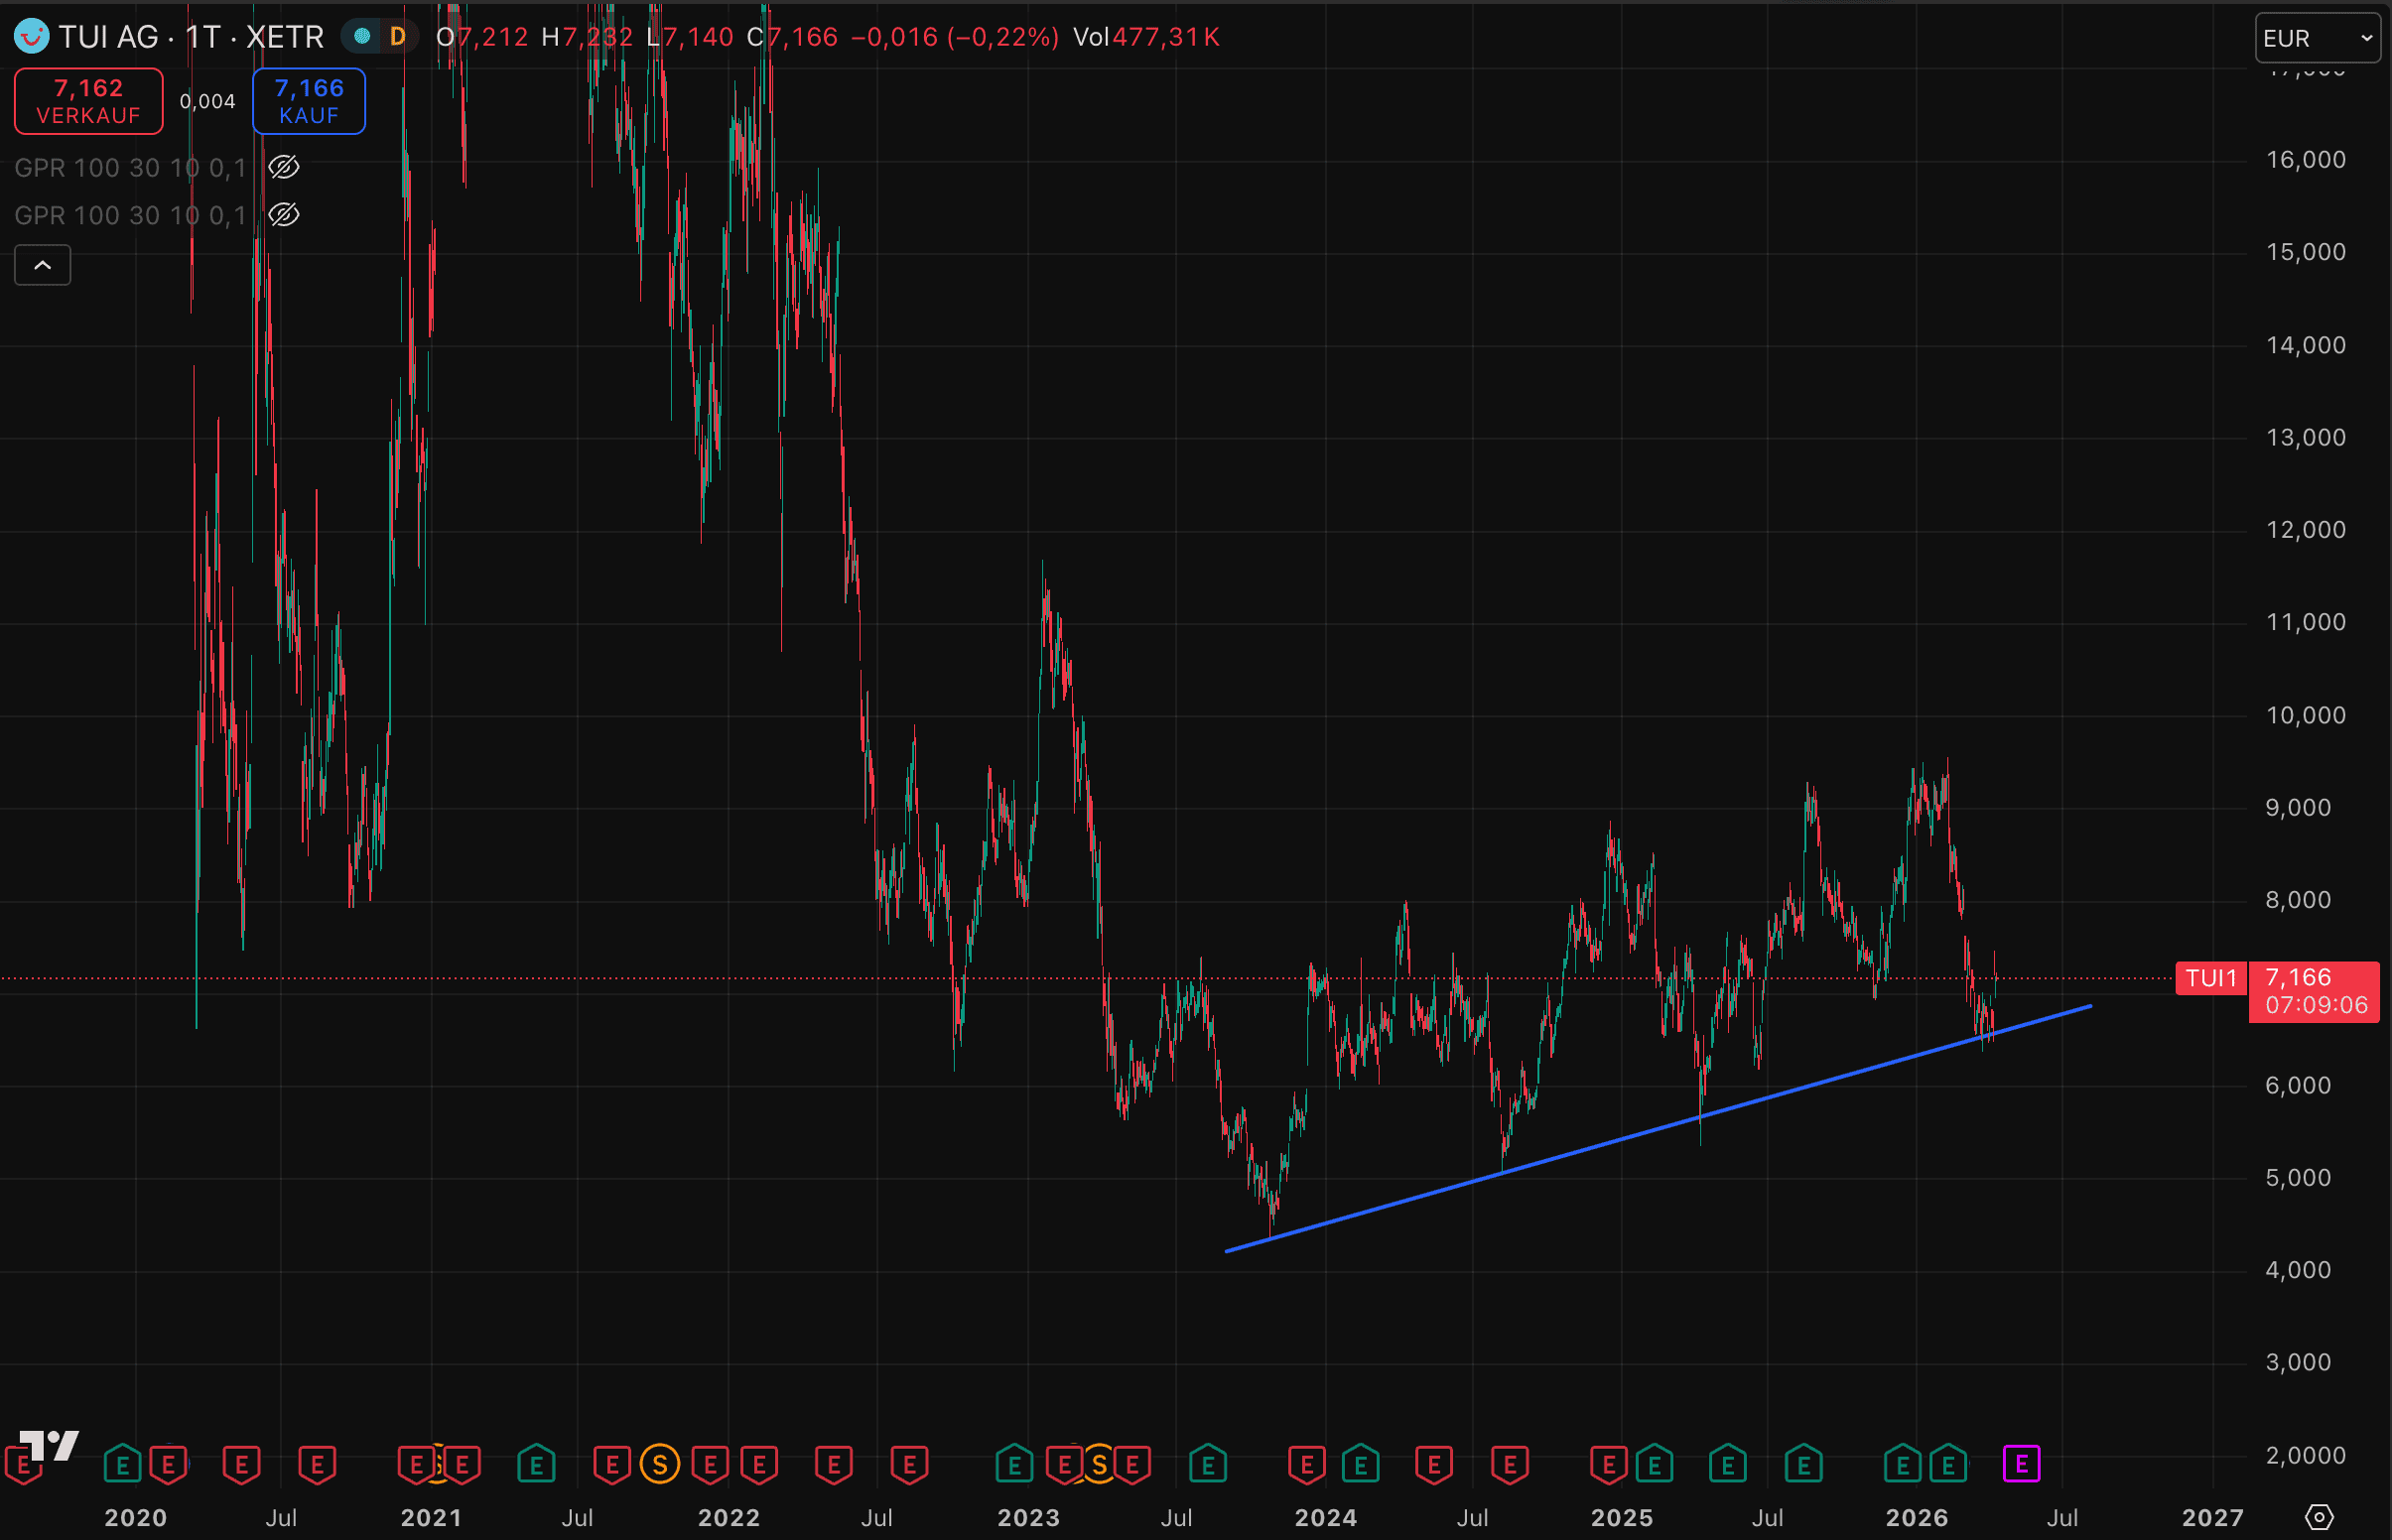The width and height of the screenshot is (2392, 1540).
Task: Click the TUI AG symbol title
Action: coord(108,37)
